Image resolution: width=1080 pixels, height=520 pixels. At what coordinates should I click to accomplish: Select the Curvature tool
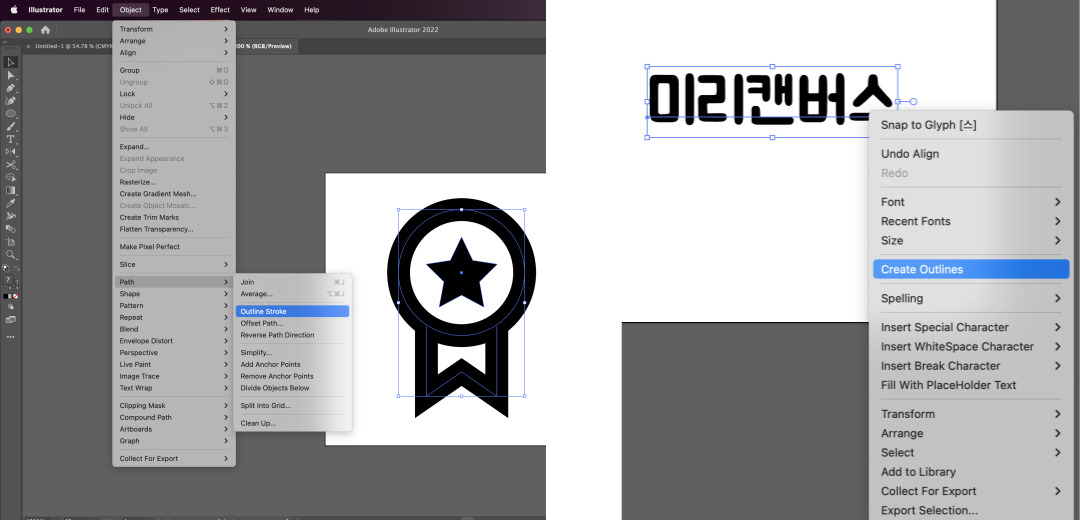[x=10, y=101]
